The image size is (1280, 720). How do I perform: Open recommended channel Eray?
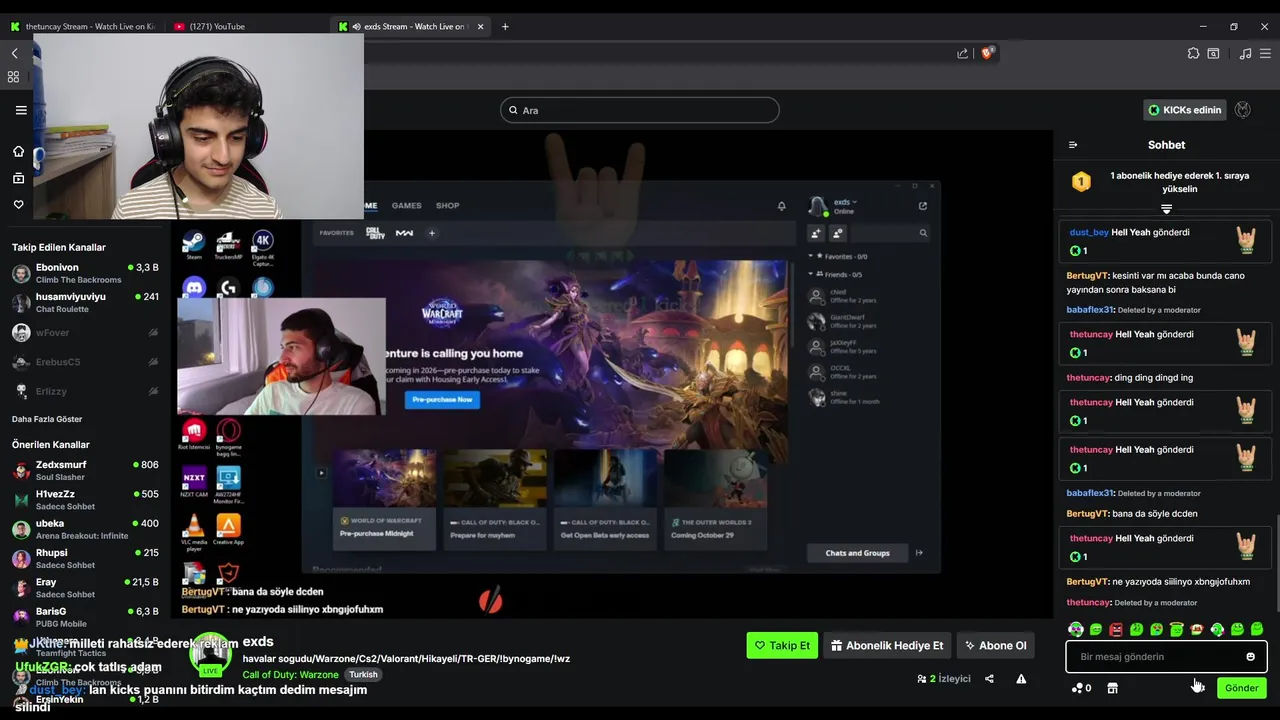click(85, 588)
